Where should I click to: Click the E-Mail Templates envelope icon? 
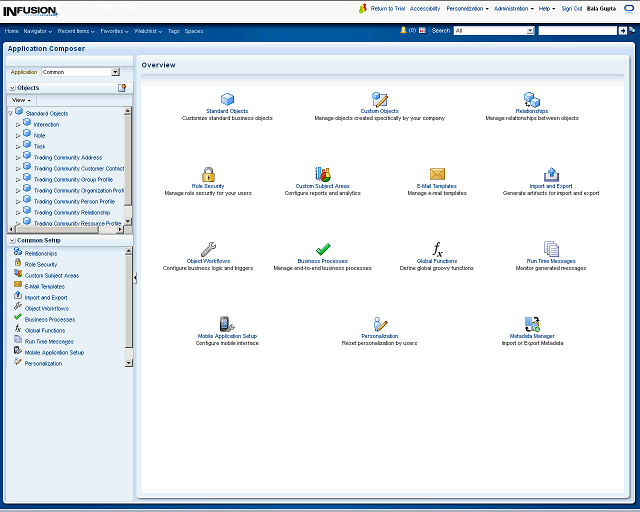[437, 175]
